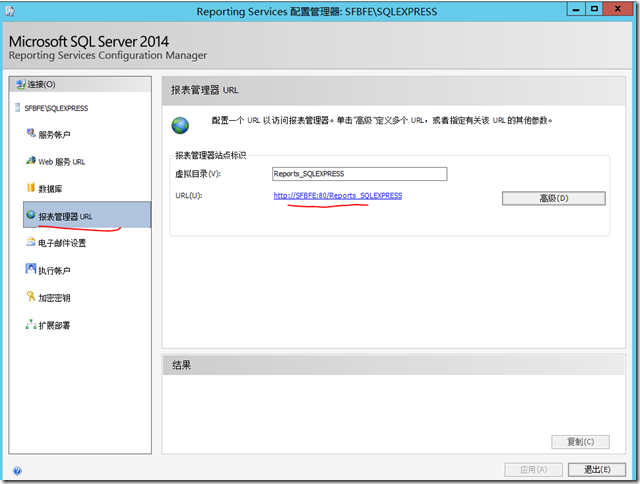Screen dimensions: 640x484
Task: Click the URL(U): label
Action: (x=189, y=195)
